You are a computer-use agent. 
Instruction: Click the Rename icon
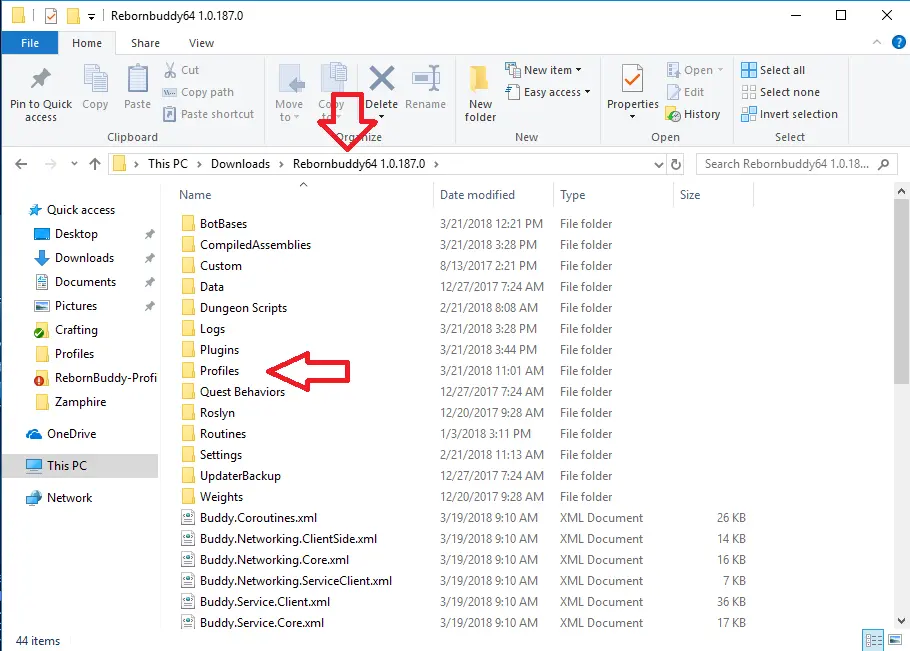[x=425, y=79]
